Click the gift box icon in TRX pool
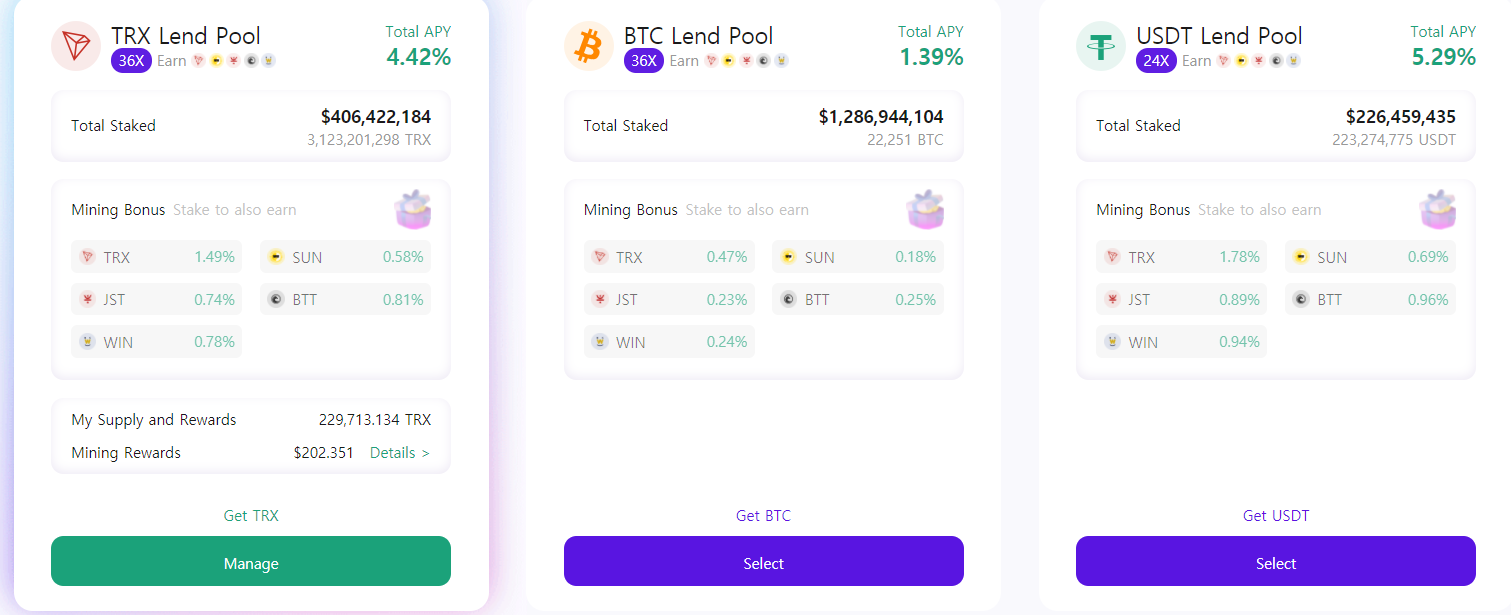Viewport: 1511px width, 615px height. click(x=413, y=210)
